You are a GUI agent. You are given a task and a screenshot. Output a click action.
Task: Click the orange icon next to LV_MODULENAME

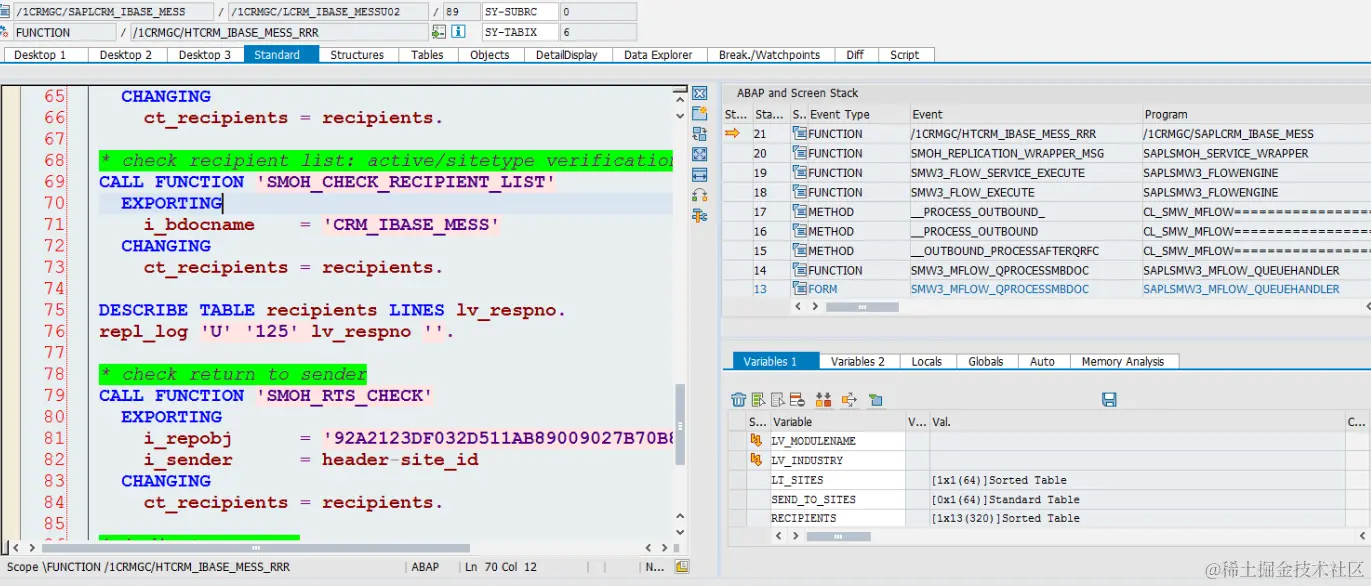click(757, 441)
